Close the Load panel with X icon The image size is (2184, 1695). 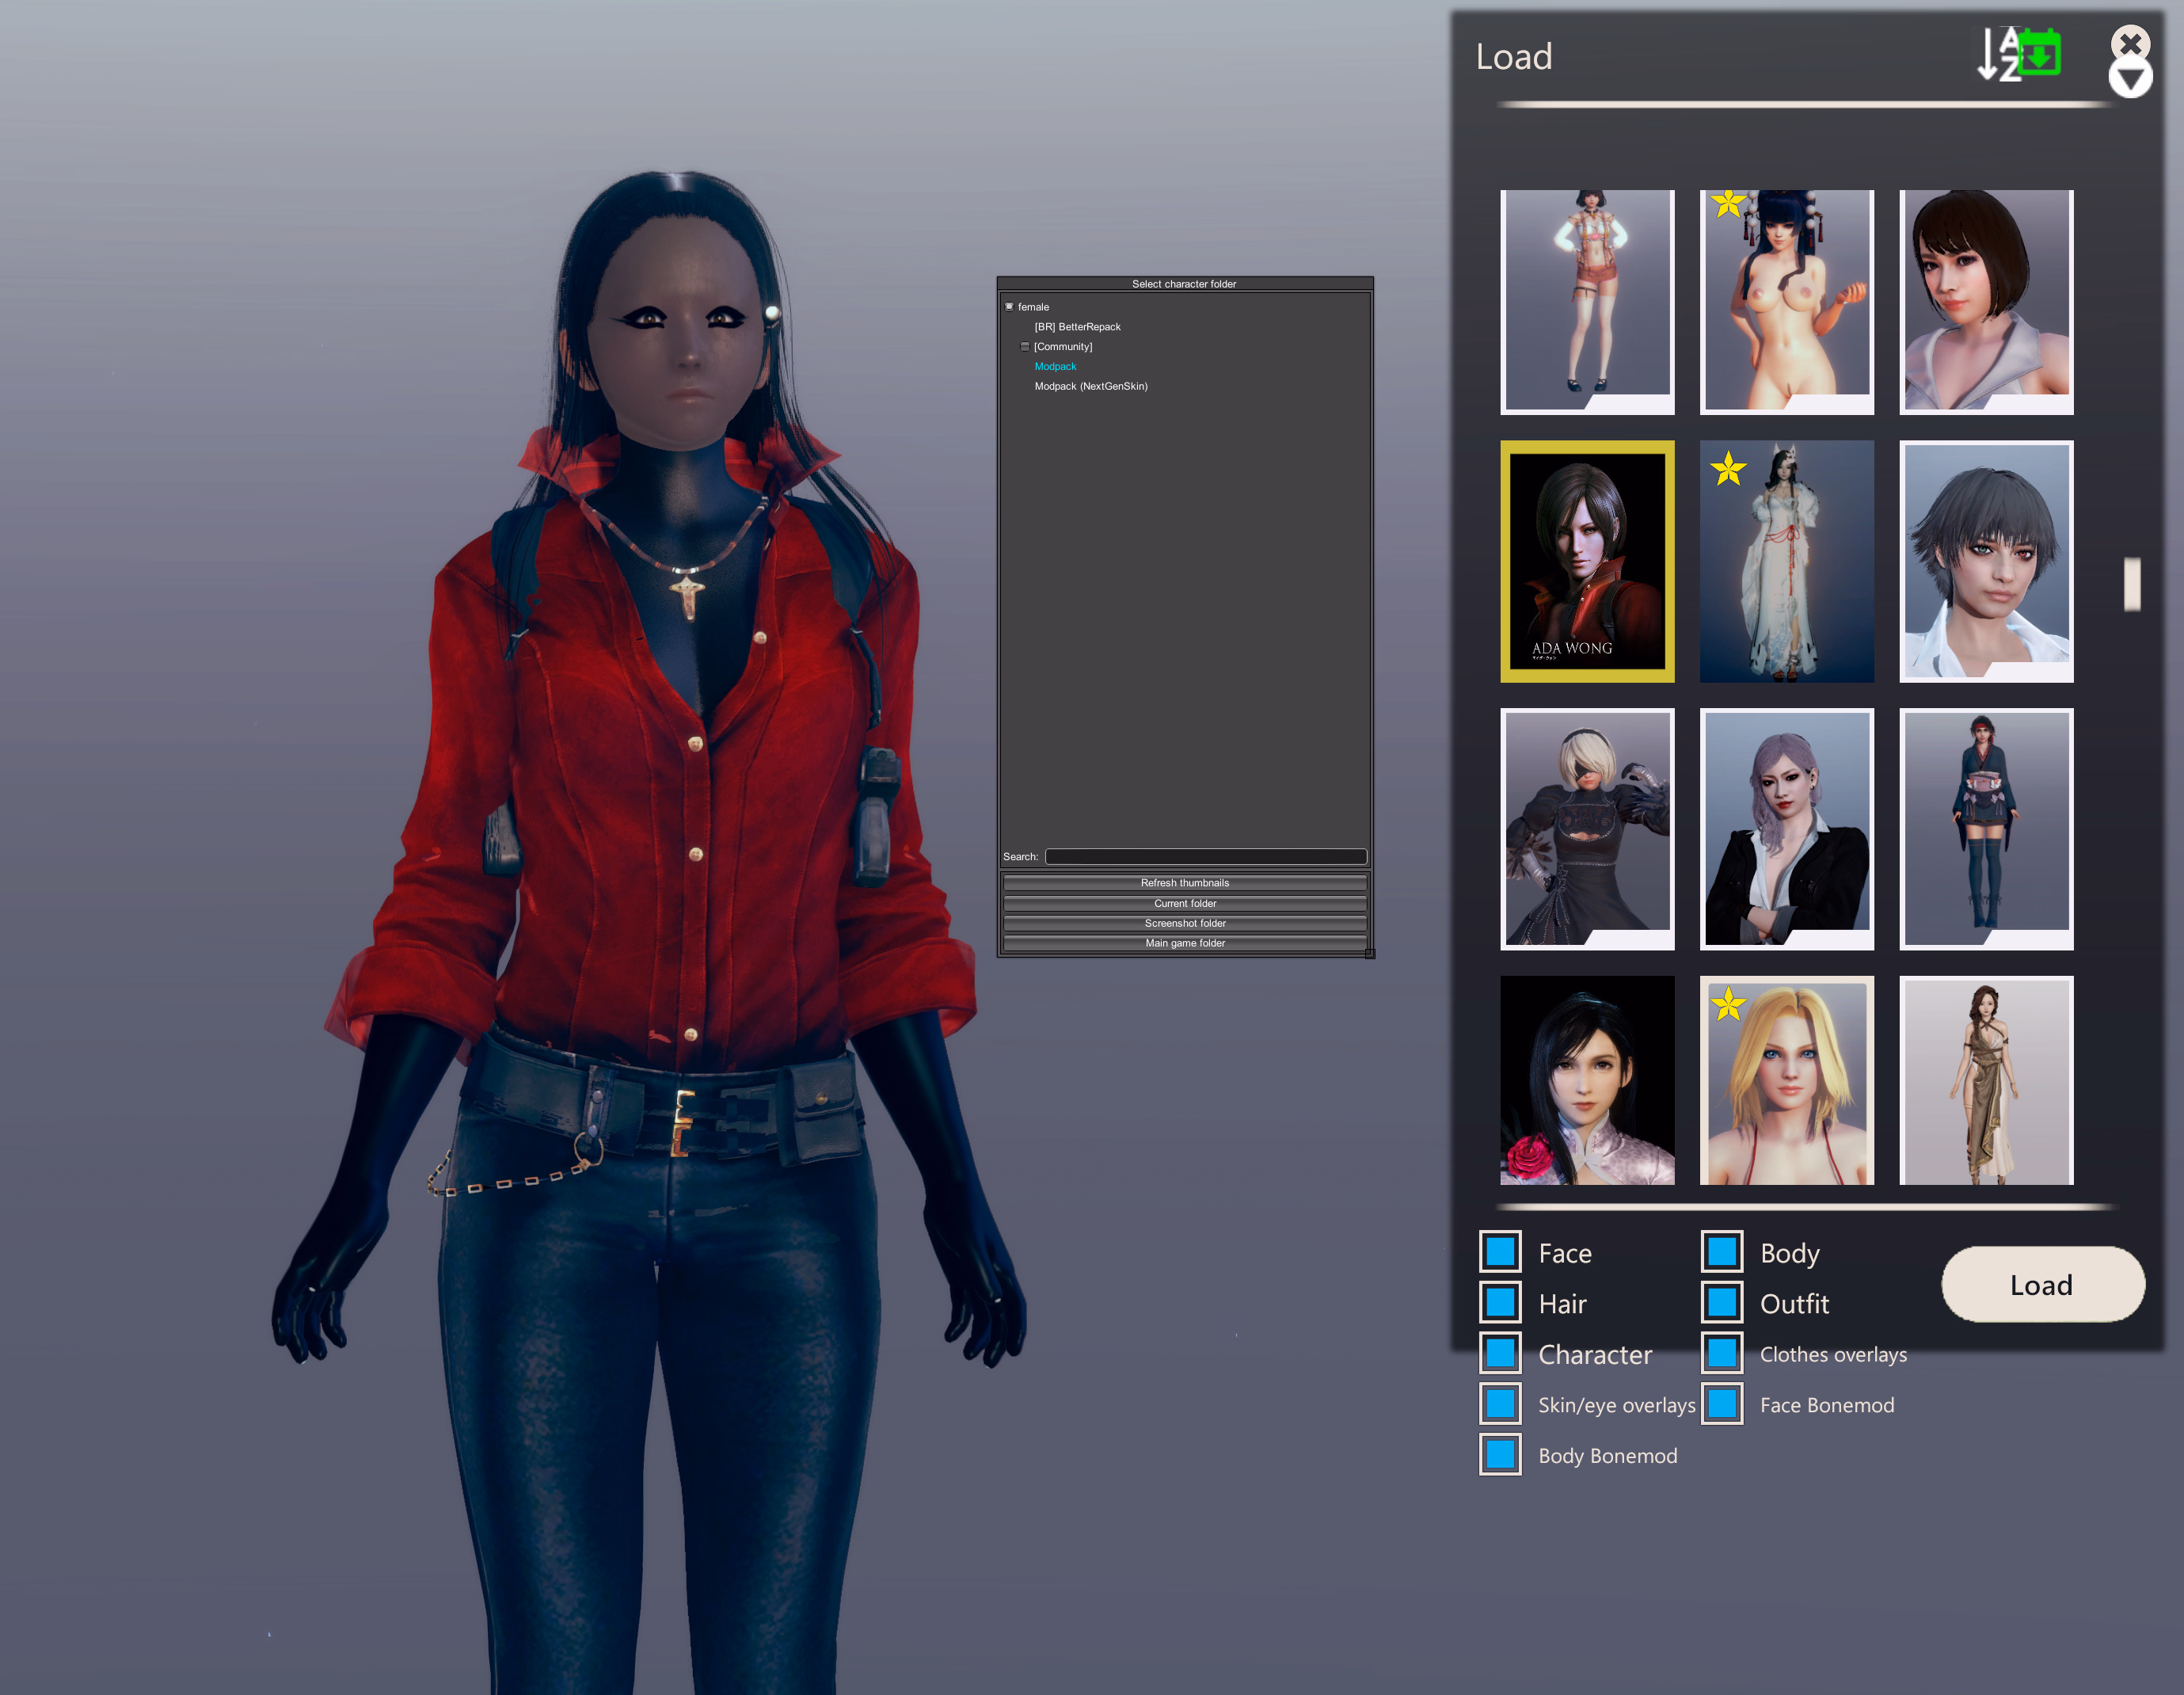(x=2130, y=42)
